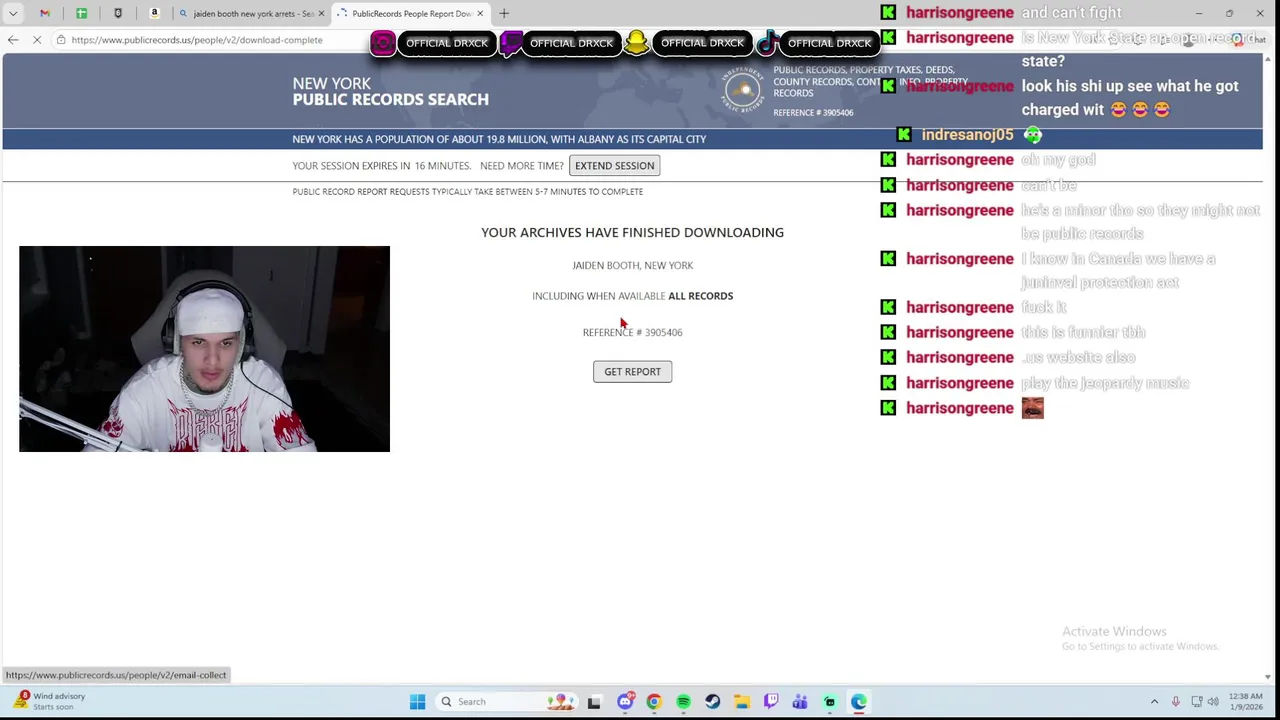Click the reference # 3905406 under ALL RECORDS
1280x720 pixels.
point(632,333)
